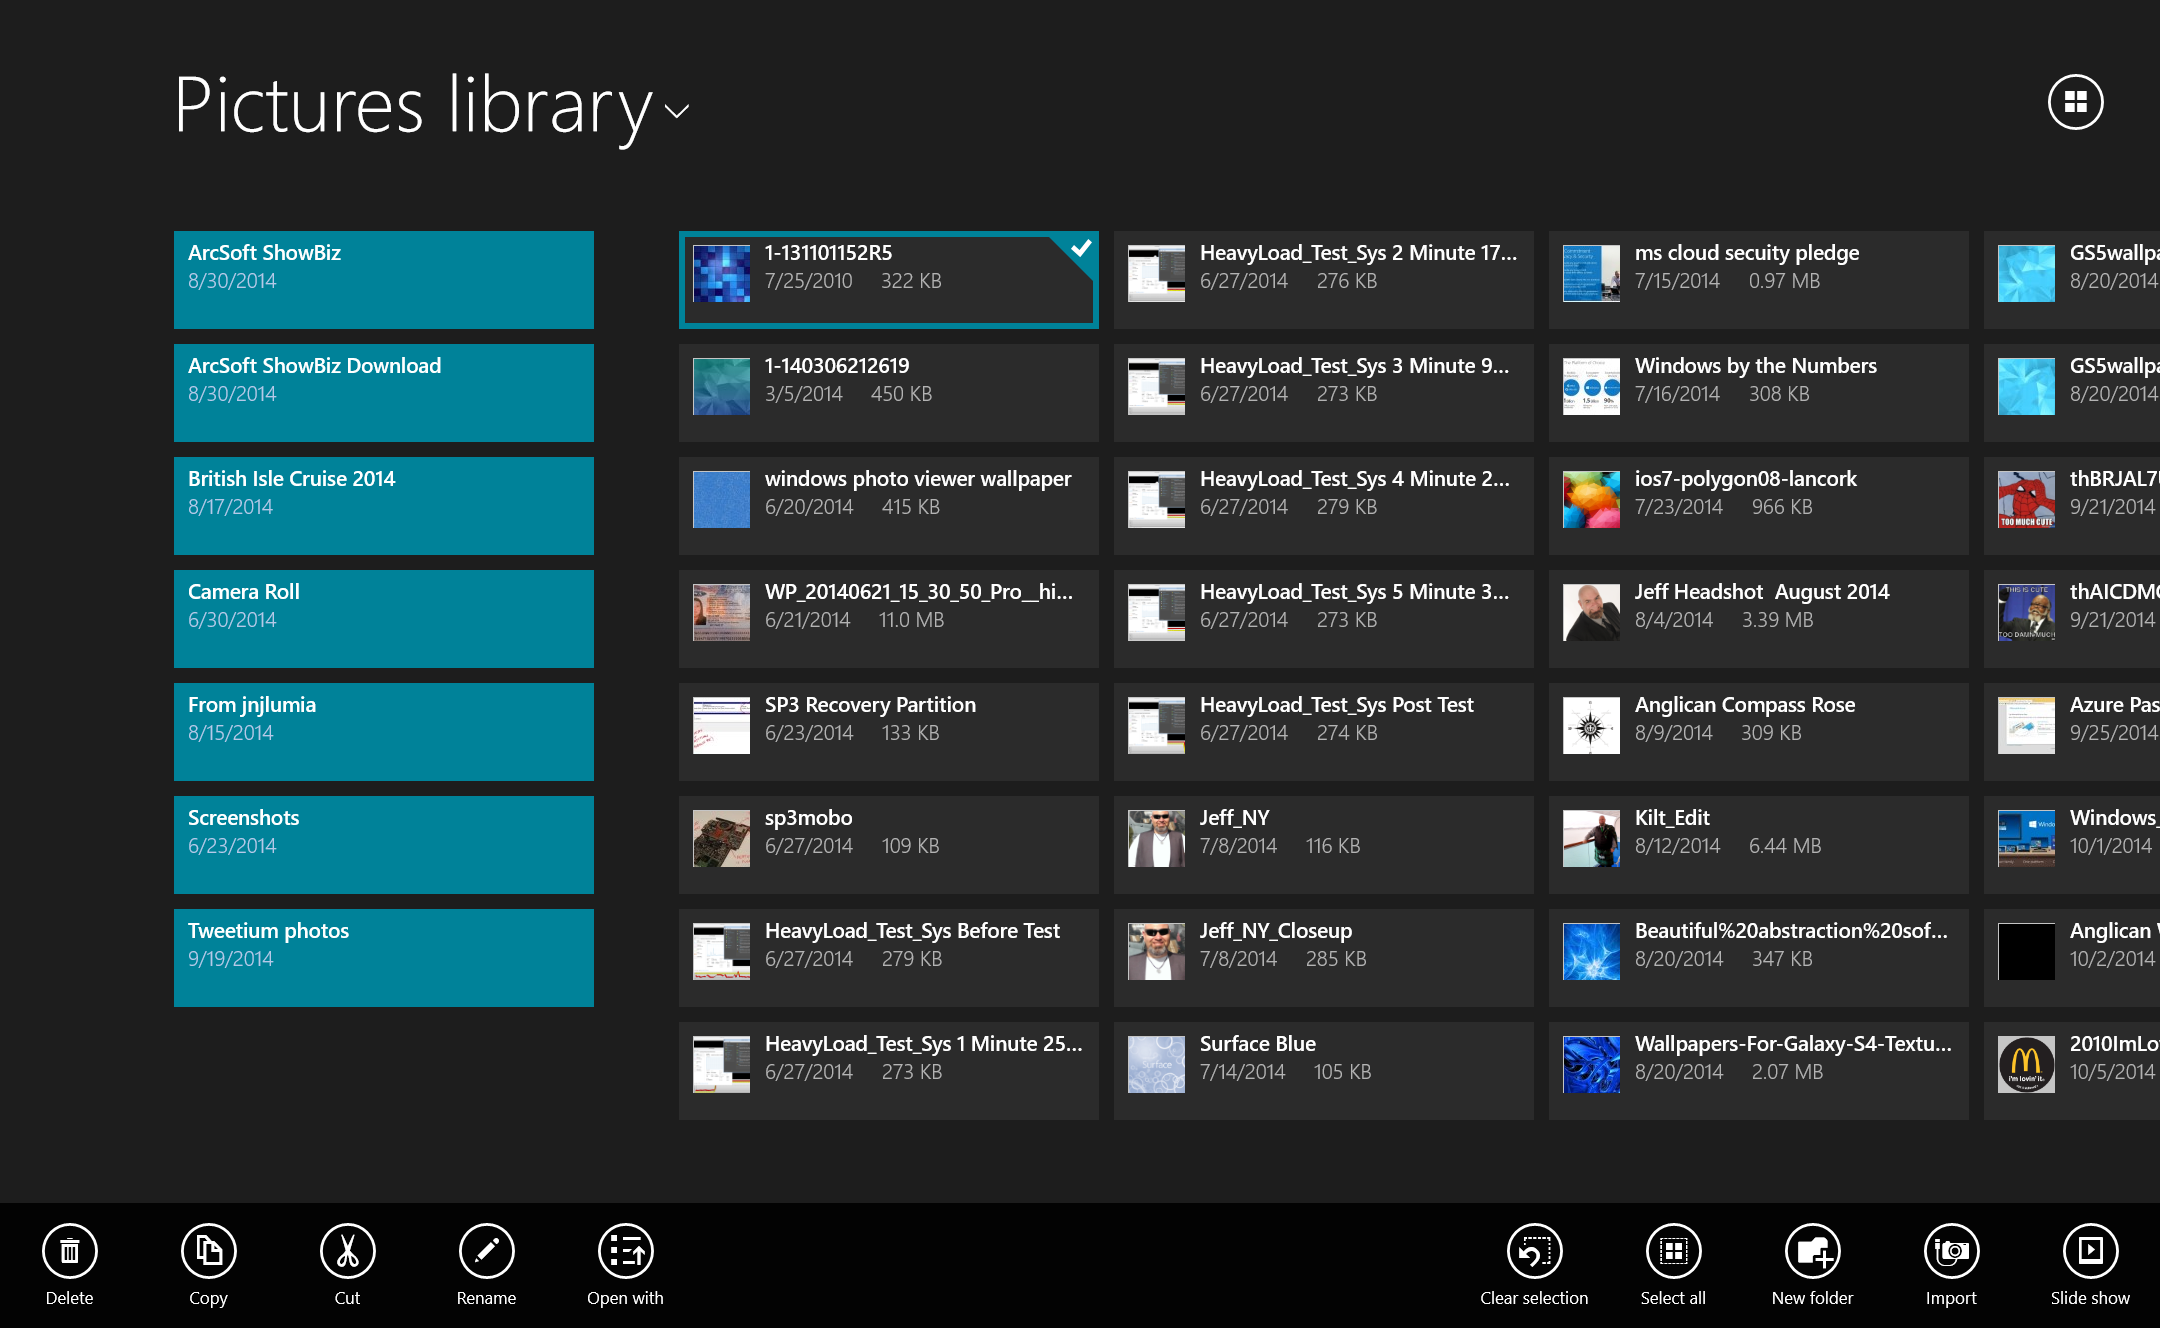The height and width of the screenshot is (1328, 2160).
Task: Select HeavyLoad_Test_Sys 5 Minute 3 thumbnail
Action: [1156, 612]
